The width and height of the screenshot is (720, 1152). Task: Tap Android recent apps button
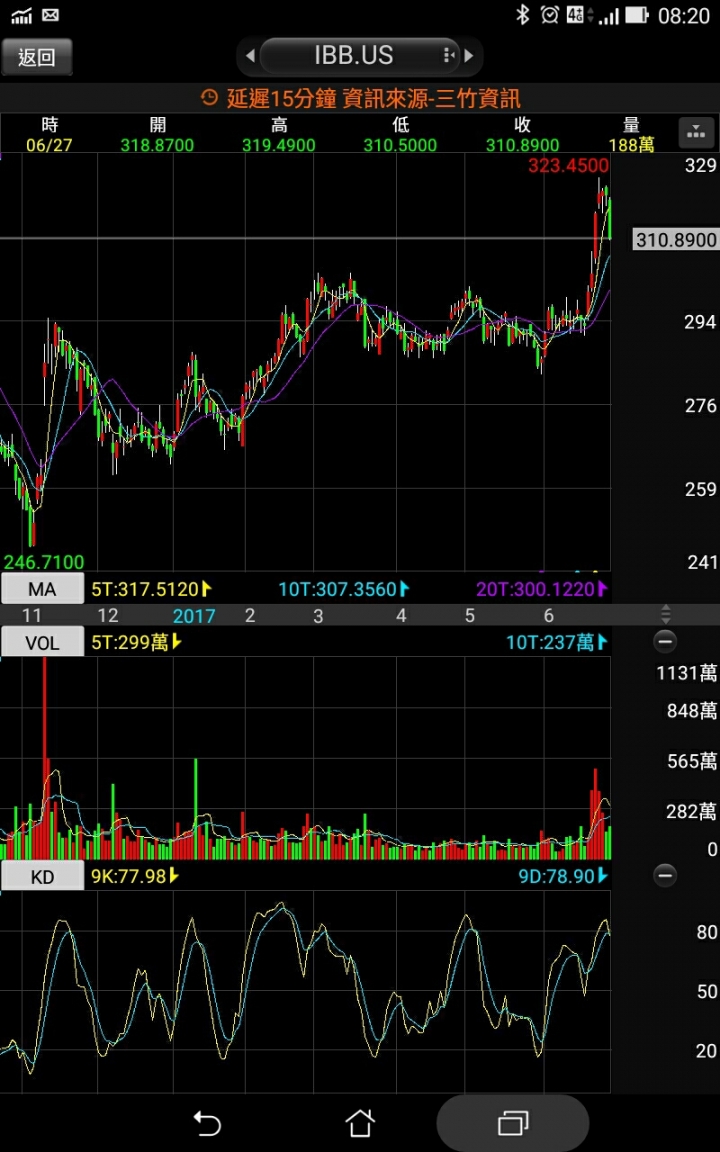tap(513, 1123)
